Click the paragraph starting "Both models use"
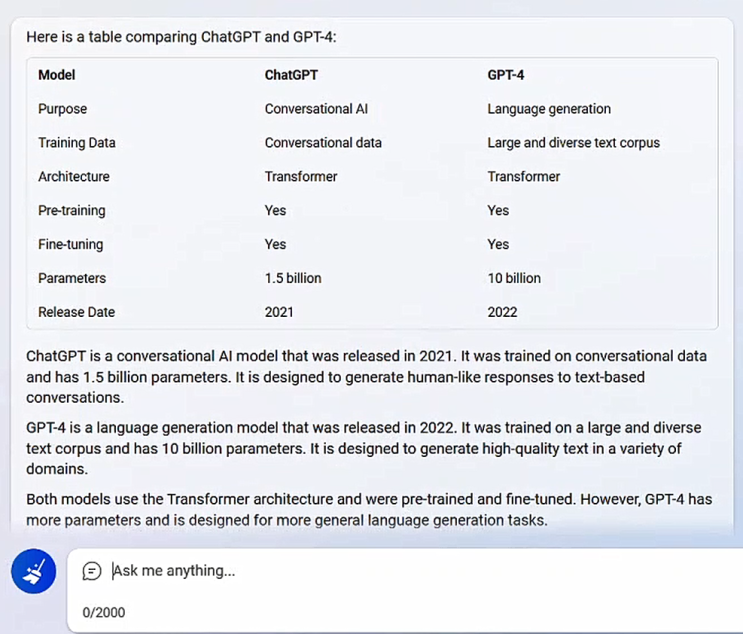 click(x=369, y=509)
